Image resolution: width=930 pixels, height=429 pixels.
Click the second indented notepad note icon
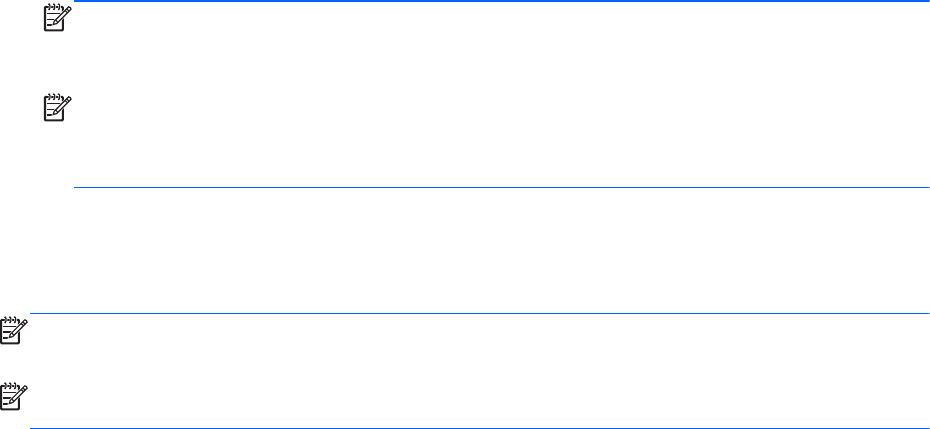tap(55, 108)
